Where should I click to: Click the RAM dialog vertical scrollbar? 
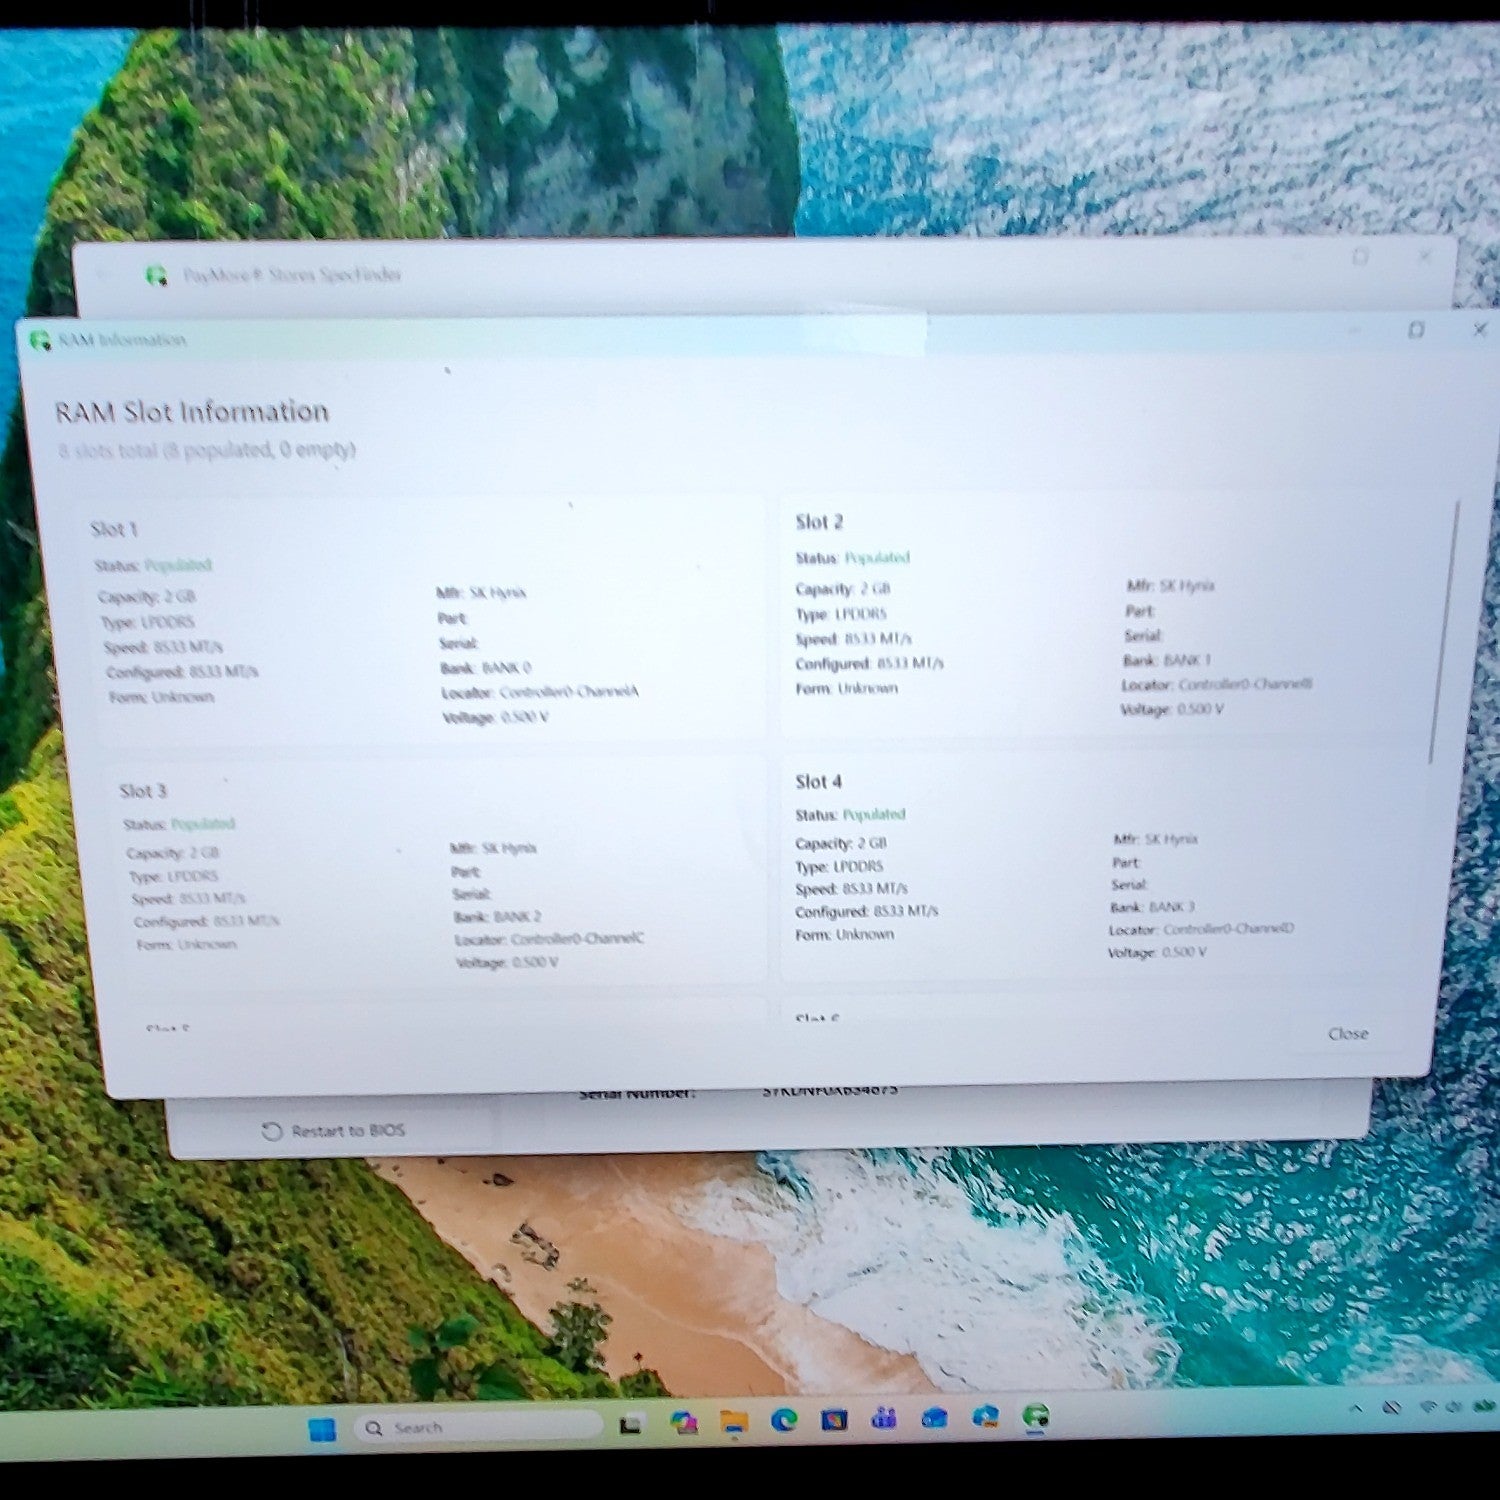[x=1444, y=632]
